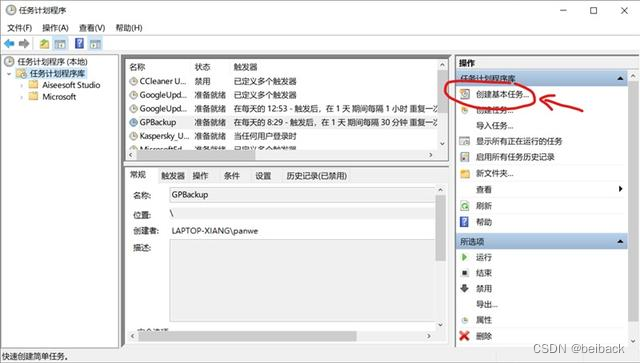Toggle the action pane toolbar icon
The width and height of the screenshot is (640, 363).
pos(95,43)
